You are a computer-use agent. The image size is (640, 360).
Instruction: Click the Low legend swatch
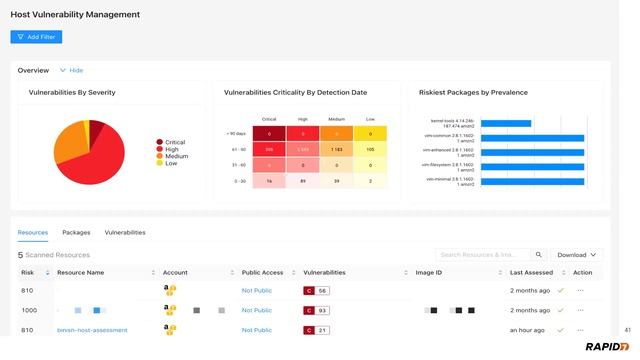pyautogui.click(x=160, y=163)
